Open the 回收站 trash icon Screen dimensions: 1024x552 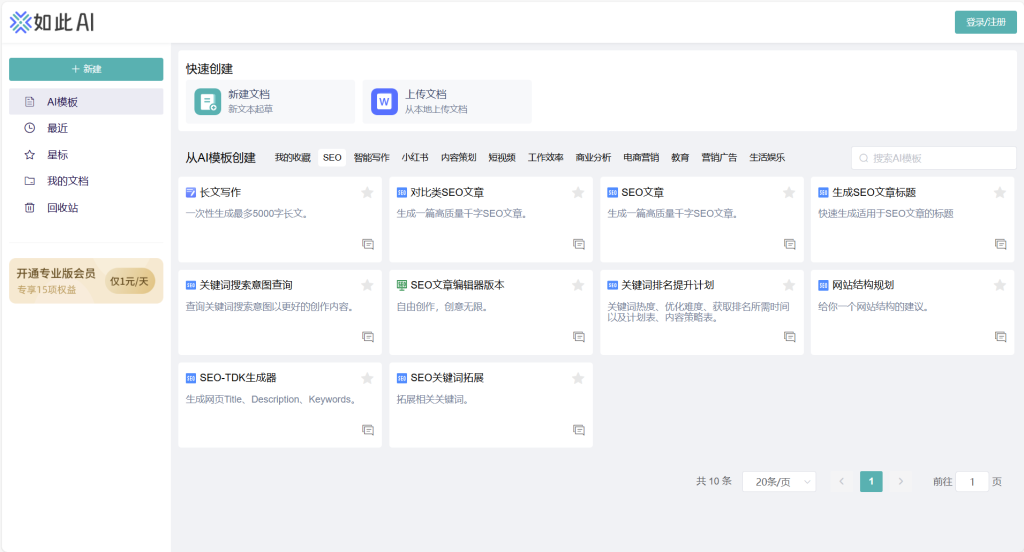[29, 208]
